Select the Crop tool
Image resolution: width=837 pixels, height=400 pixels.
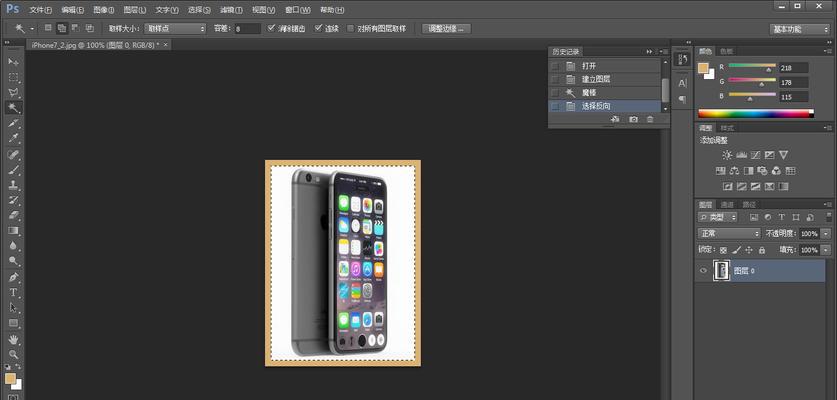[x=13, y=123]
